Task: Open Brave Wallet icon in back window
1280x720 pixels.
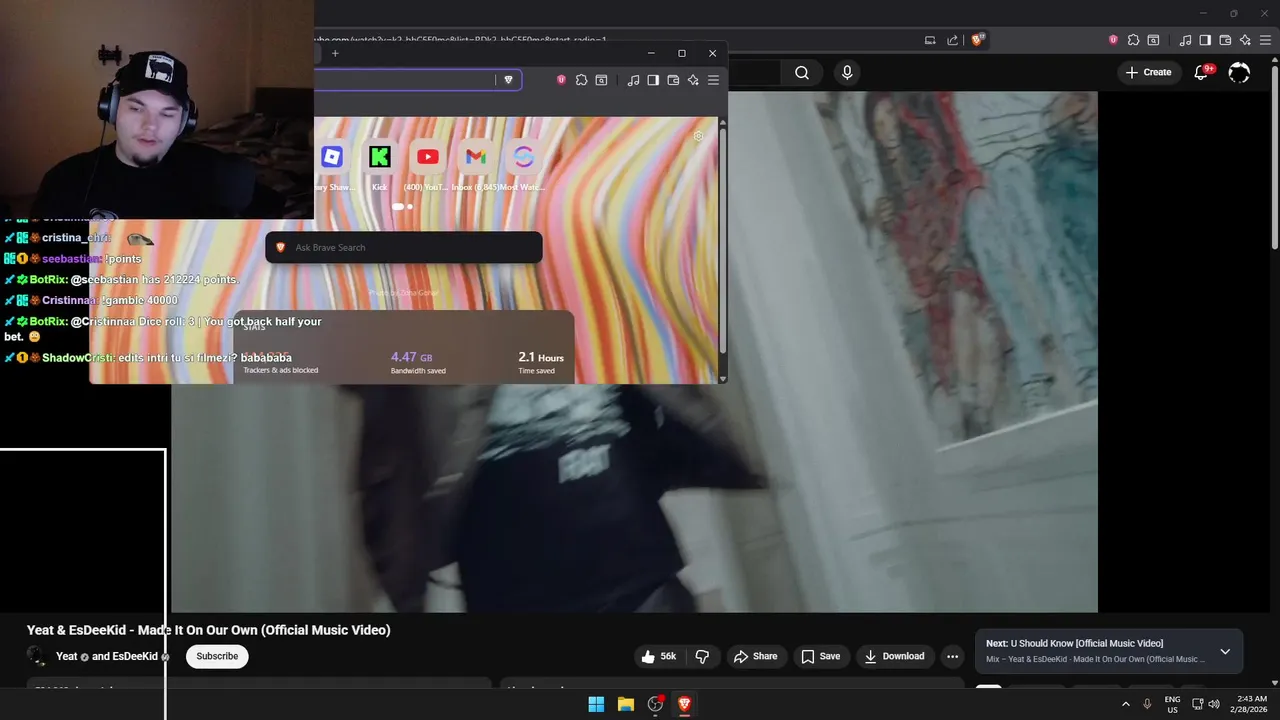Action: (1225, 40)
